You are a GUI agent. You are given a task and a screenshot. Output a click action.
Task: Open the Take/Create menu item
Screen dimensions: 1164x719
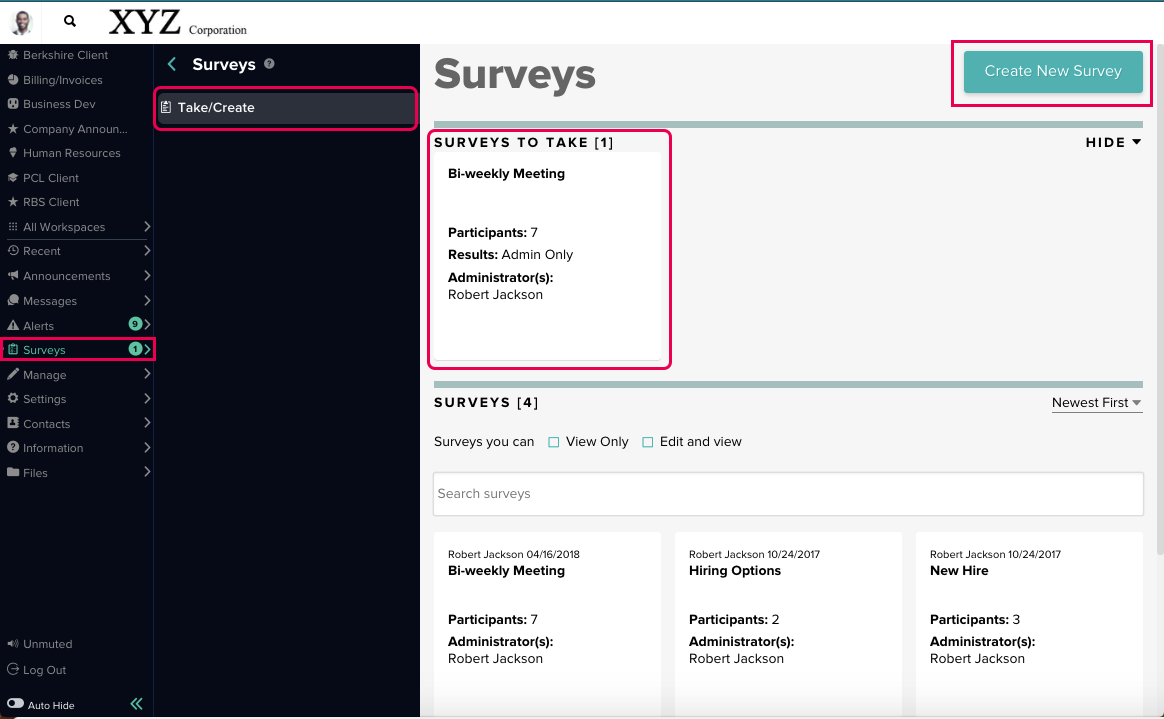click(x=286, y=108)
